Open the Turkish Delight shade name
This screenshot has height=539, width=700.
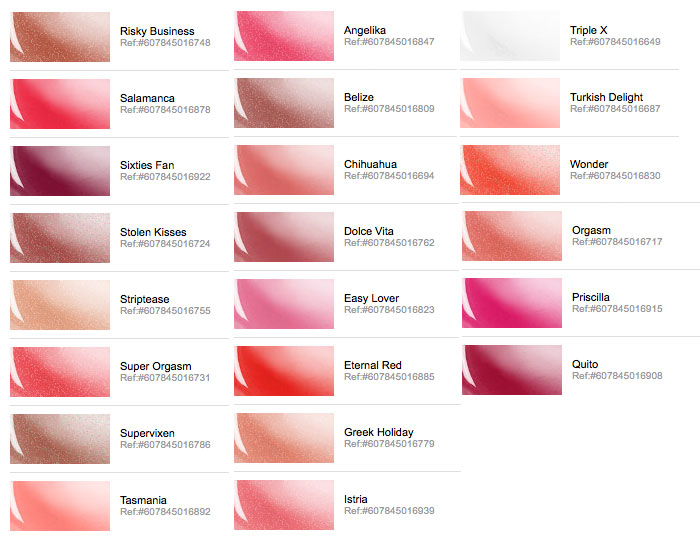click(x=607, y=97)
